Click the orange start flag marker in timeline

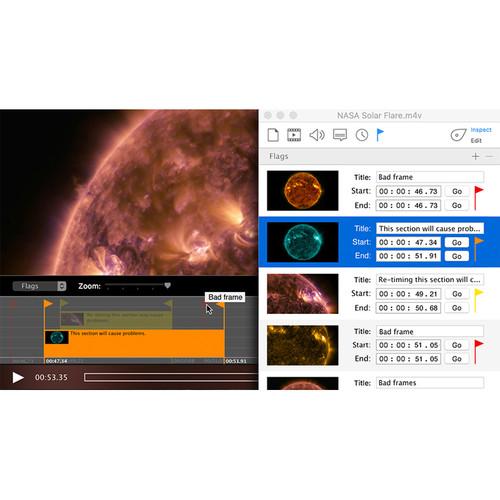click(x=48, y=303)
